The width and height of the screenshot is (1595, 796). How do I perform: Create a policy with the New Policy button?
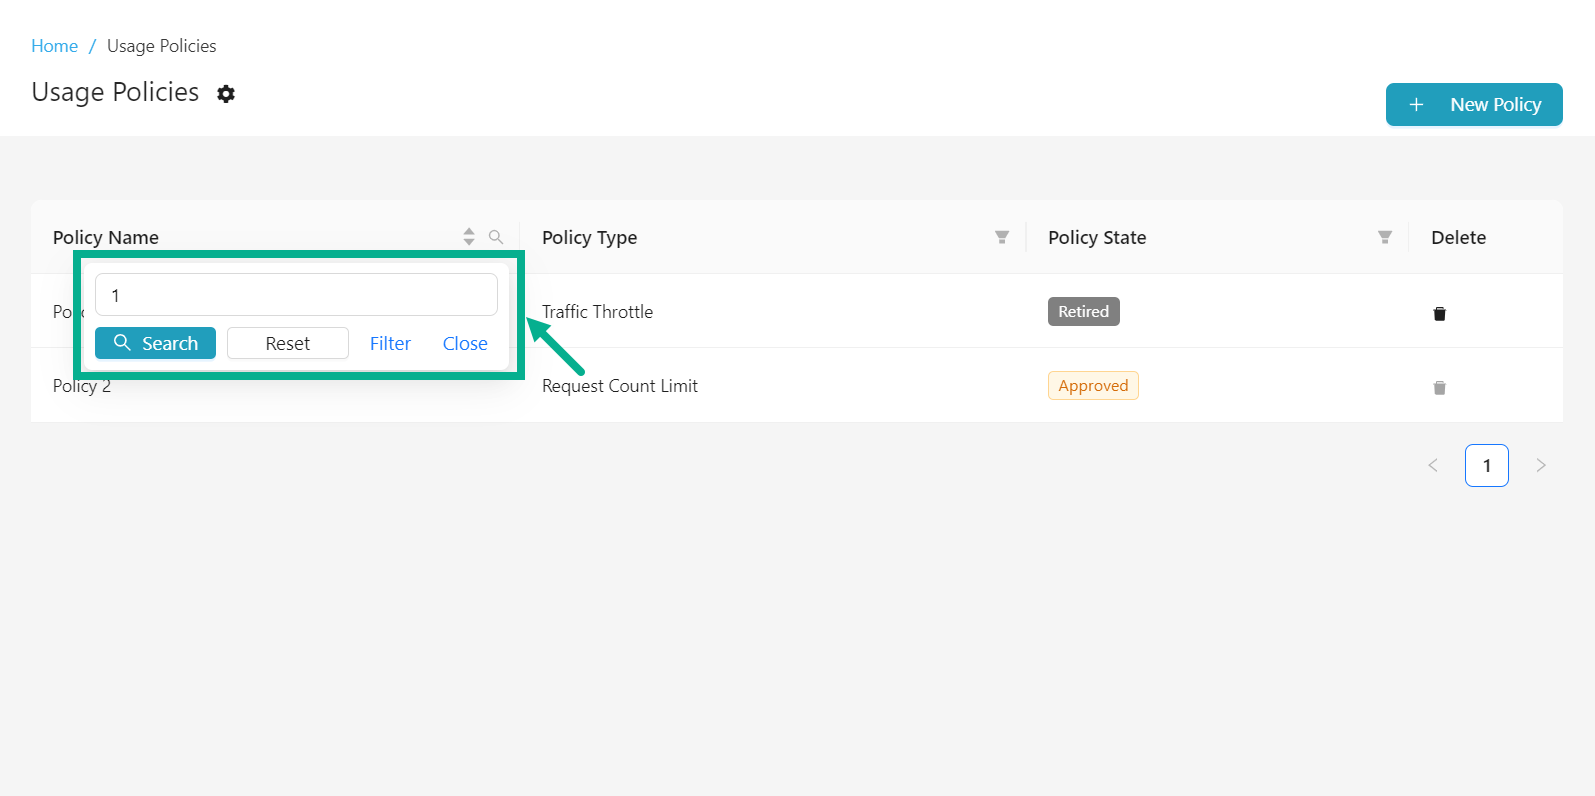pyautogui.click(x=1473, y=105)
